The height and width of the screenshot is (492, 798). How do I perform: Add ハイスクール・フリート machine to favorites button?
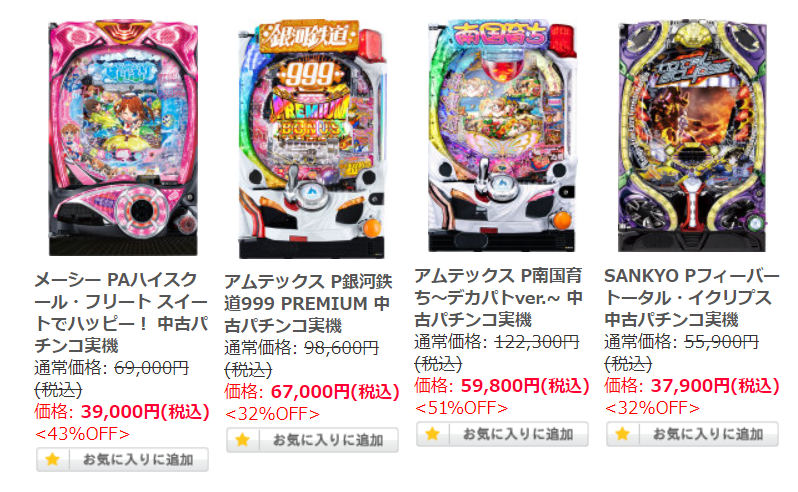tap(123, 460)
